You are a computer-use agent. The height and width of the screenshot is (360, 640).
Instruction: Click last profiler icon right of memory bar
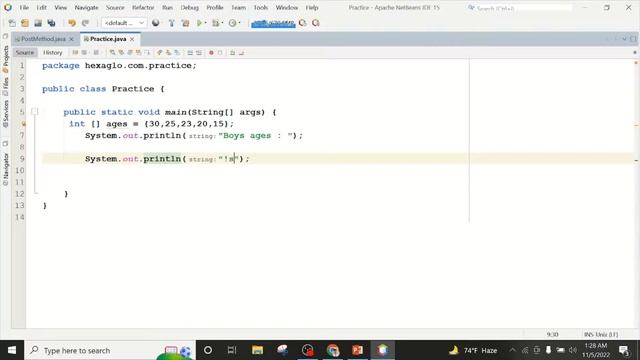(316, 23)
